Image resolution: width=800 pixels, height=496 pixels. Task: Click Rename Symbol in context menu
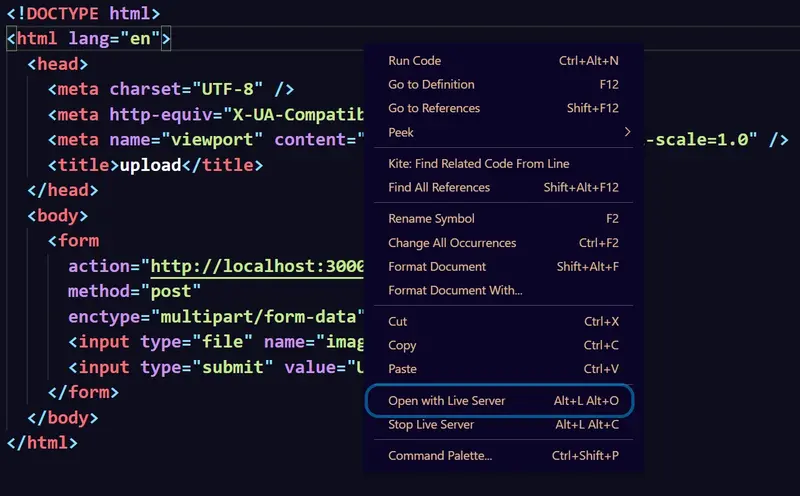pyautogui.click(x=431, y=219)
